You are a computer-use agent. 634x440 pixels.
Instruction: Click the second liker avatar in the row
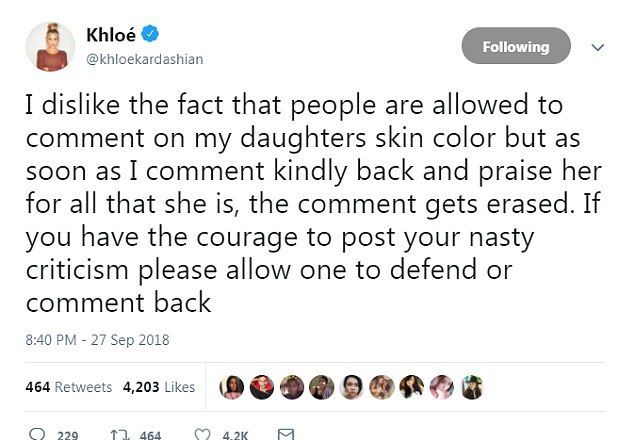261,387
